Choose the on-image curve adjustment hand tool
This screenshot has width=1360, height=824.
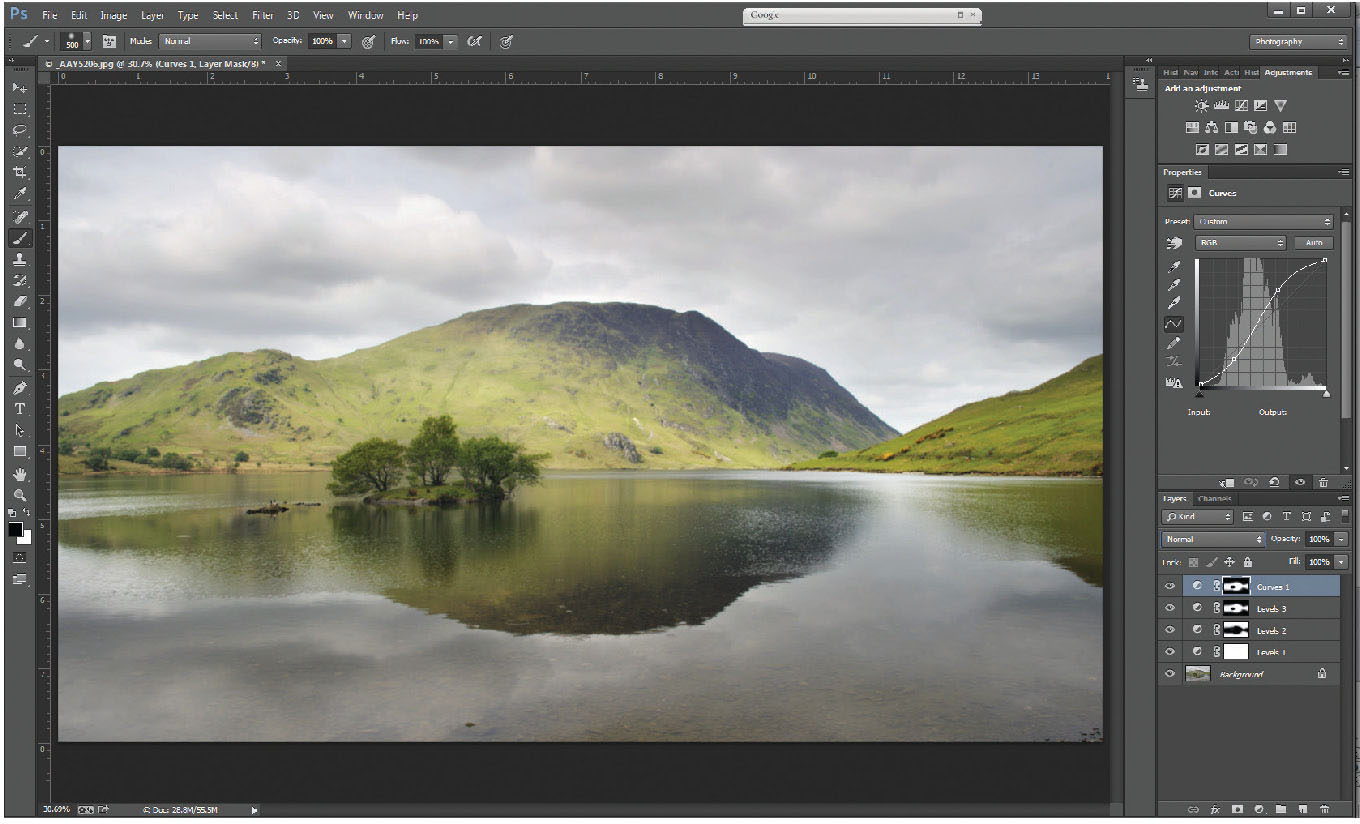[x=1175, y=243]
